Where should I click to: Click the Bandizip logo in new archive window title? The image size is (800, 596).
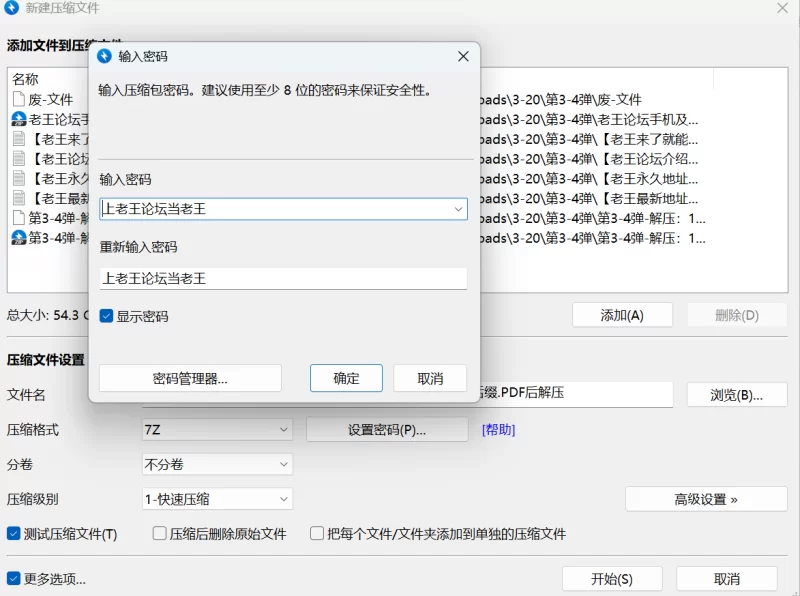11,8
